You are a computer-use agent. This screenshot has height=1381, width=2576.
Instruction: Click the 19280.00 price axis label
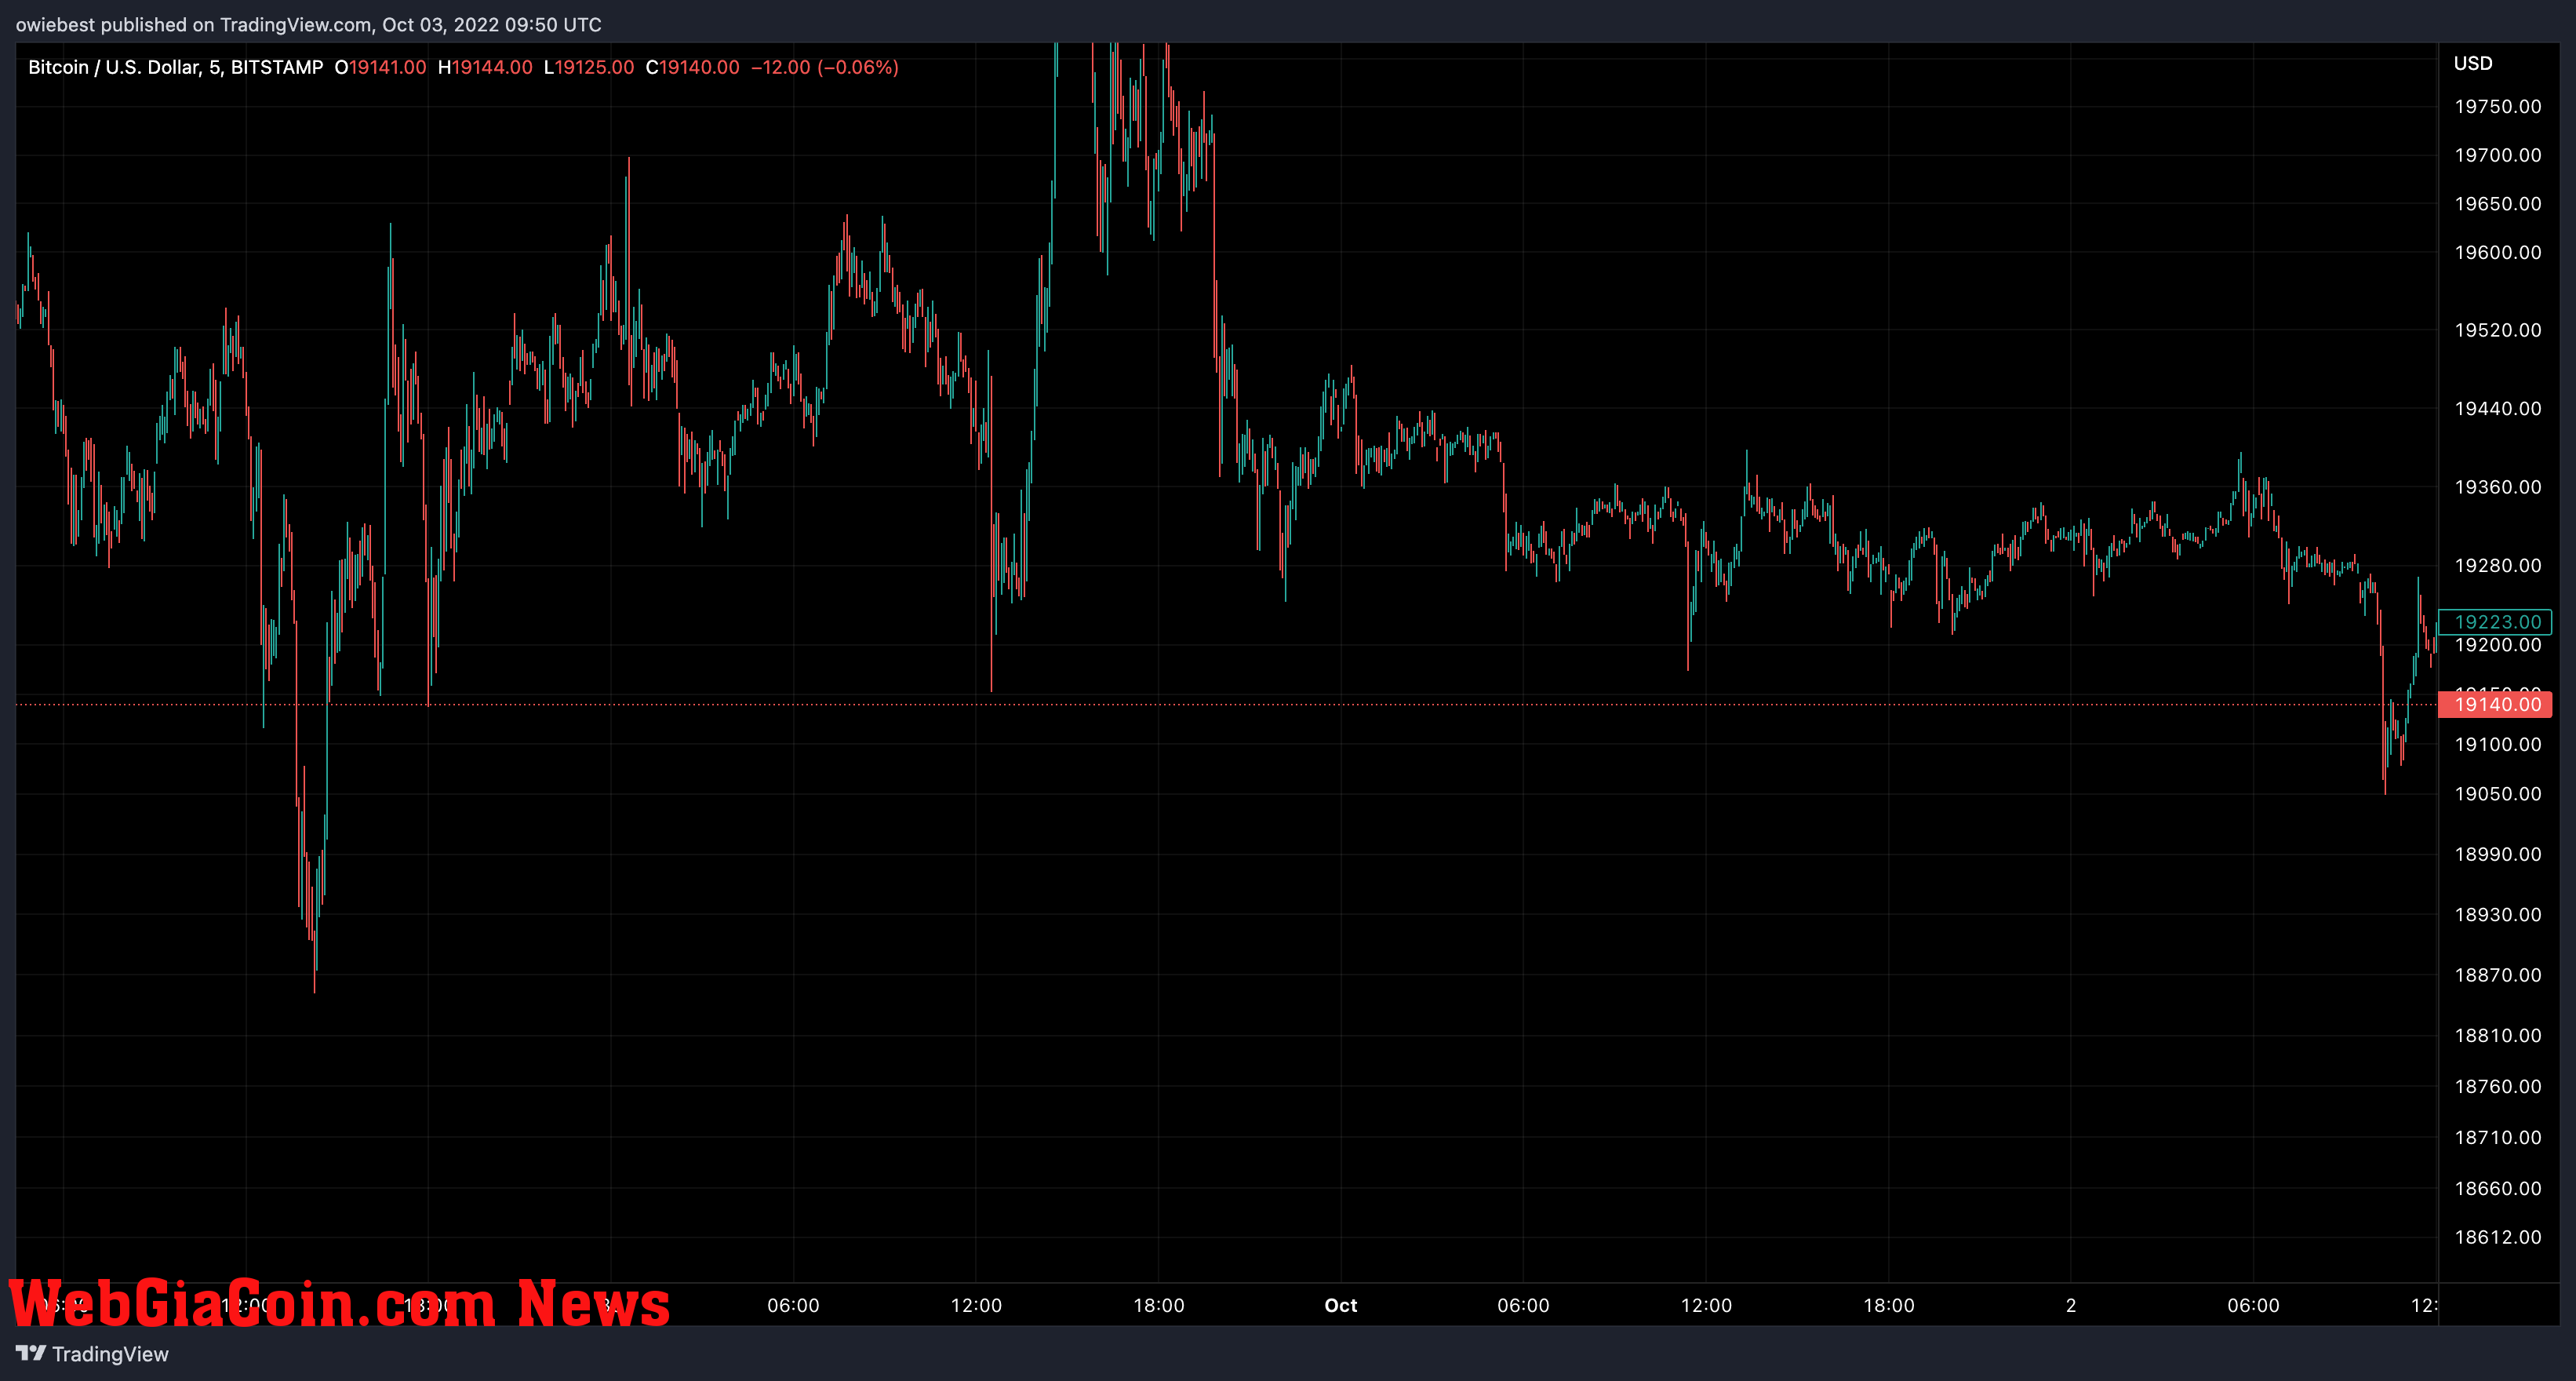2497,565
